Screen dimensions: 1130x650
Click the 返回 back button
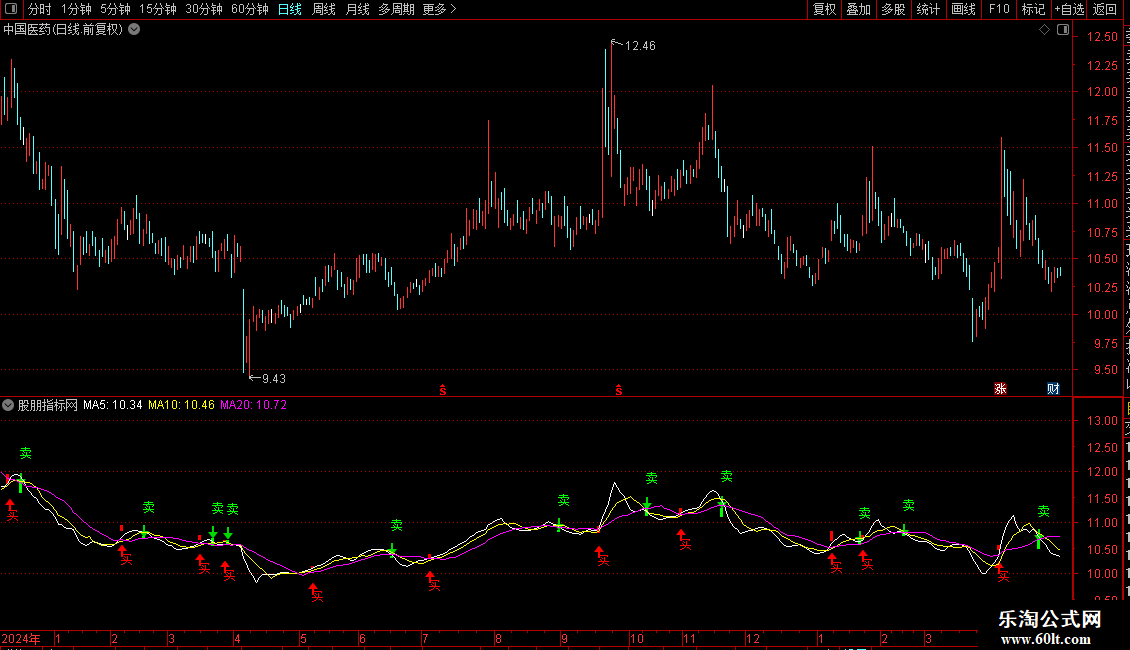click(1105, 9)
